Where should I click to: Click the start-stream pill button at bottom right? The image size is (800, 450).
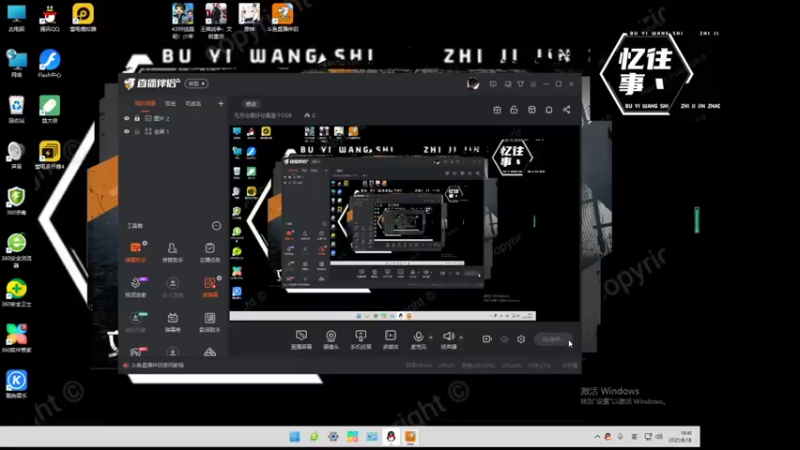pos(553,339)
